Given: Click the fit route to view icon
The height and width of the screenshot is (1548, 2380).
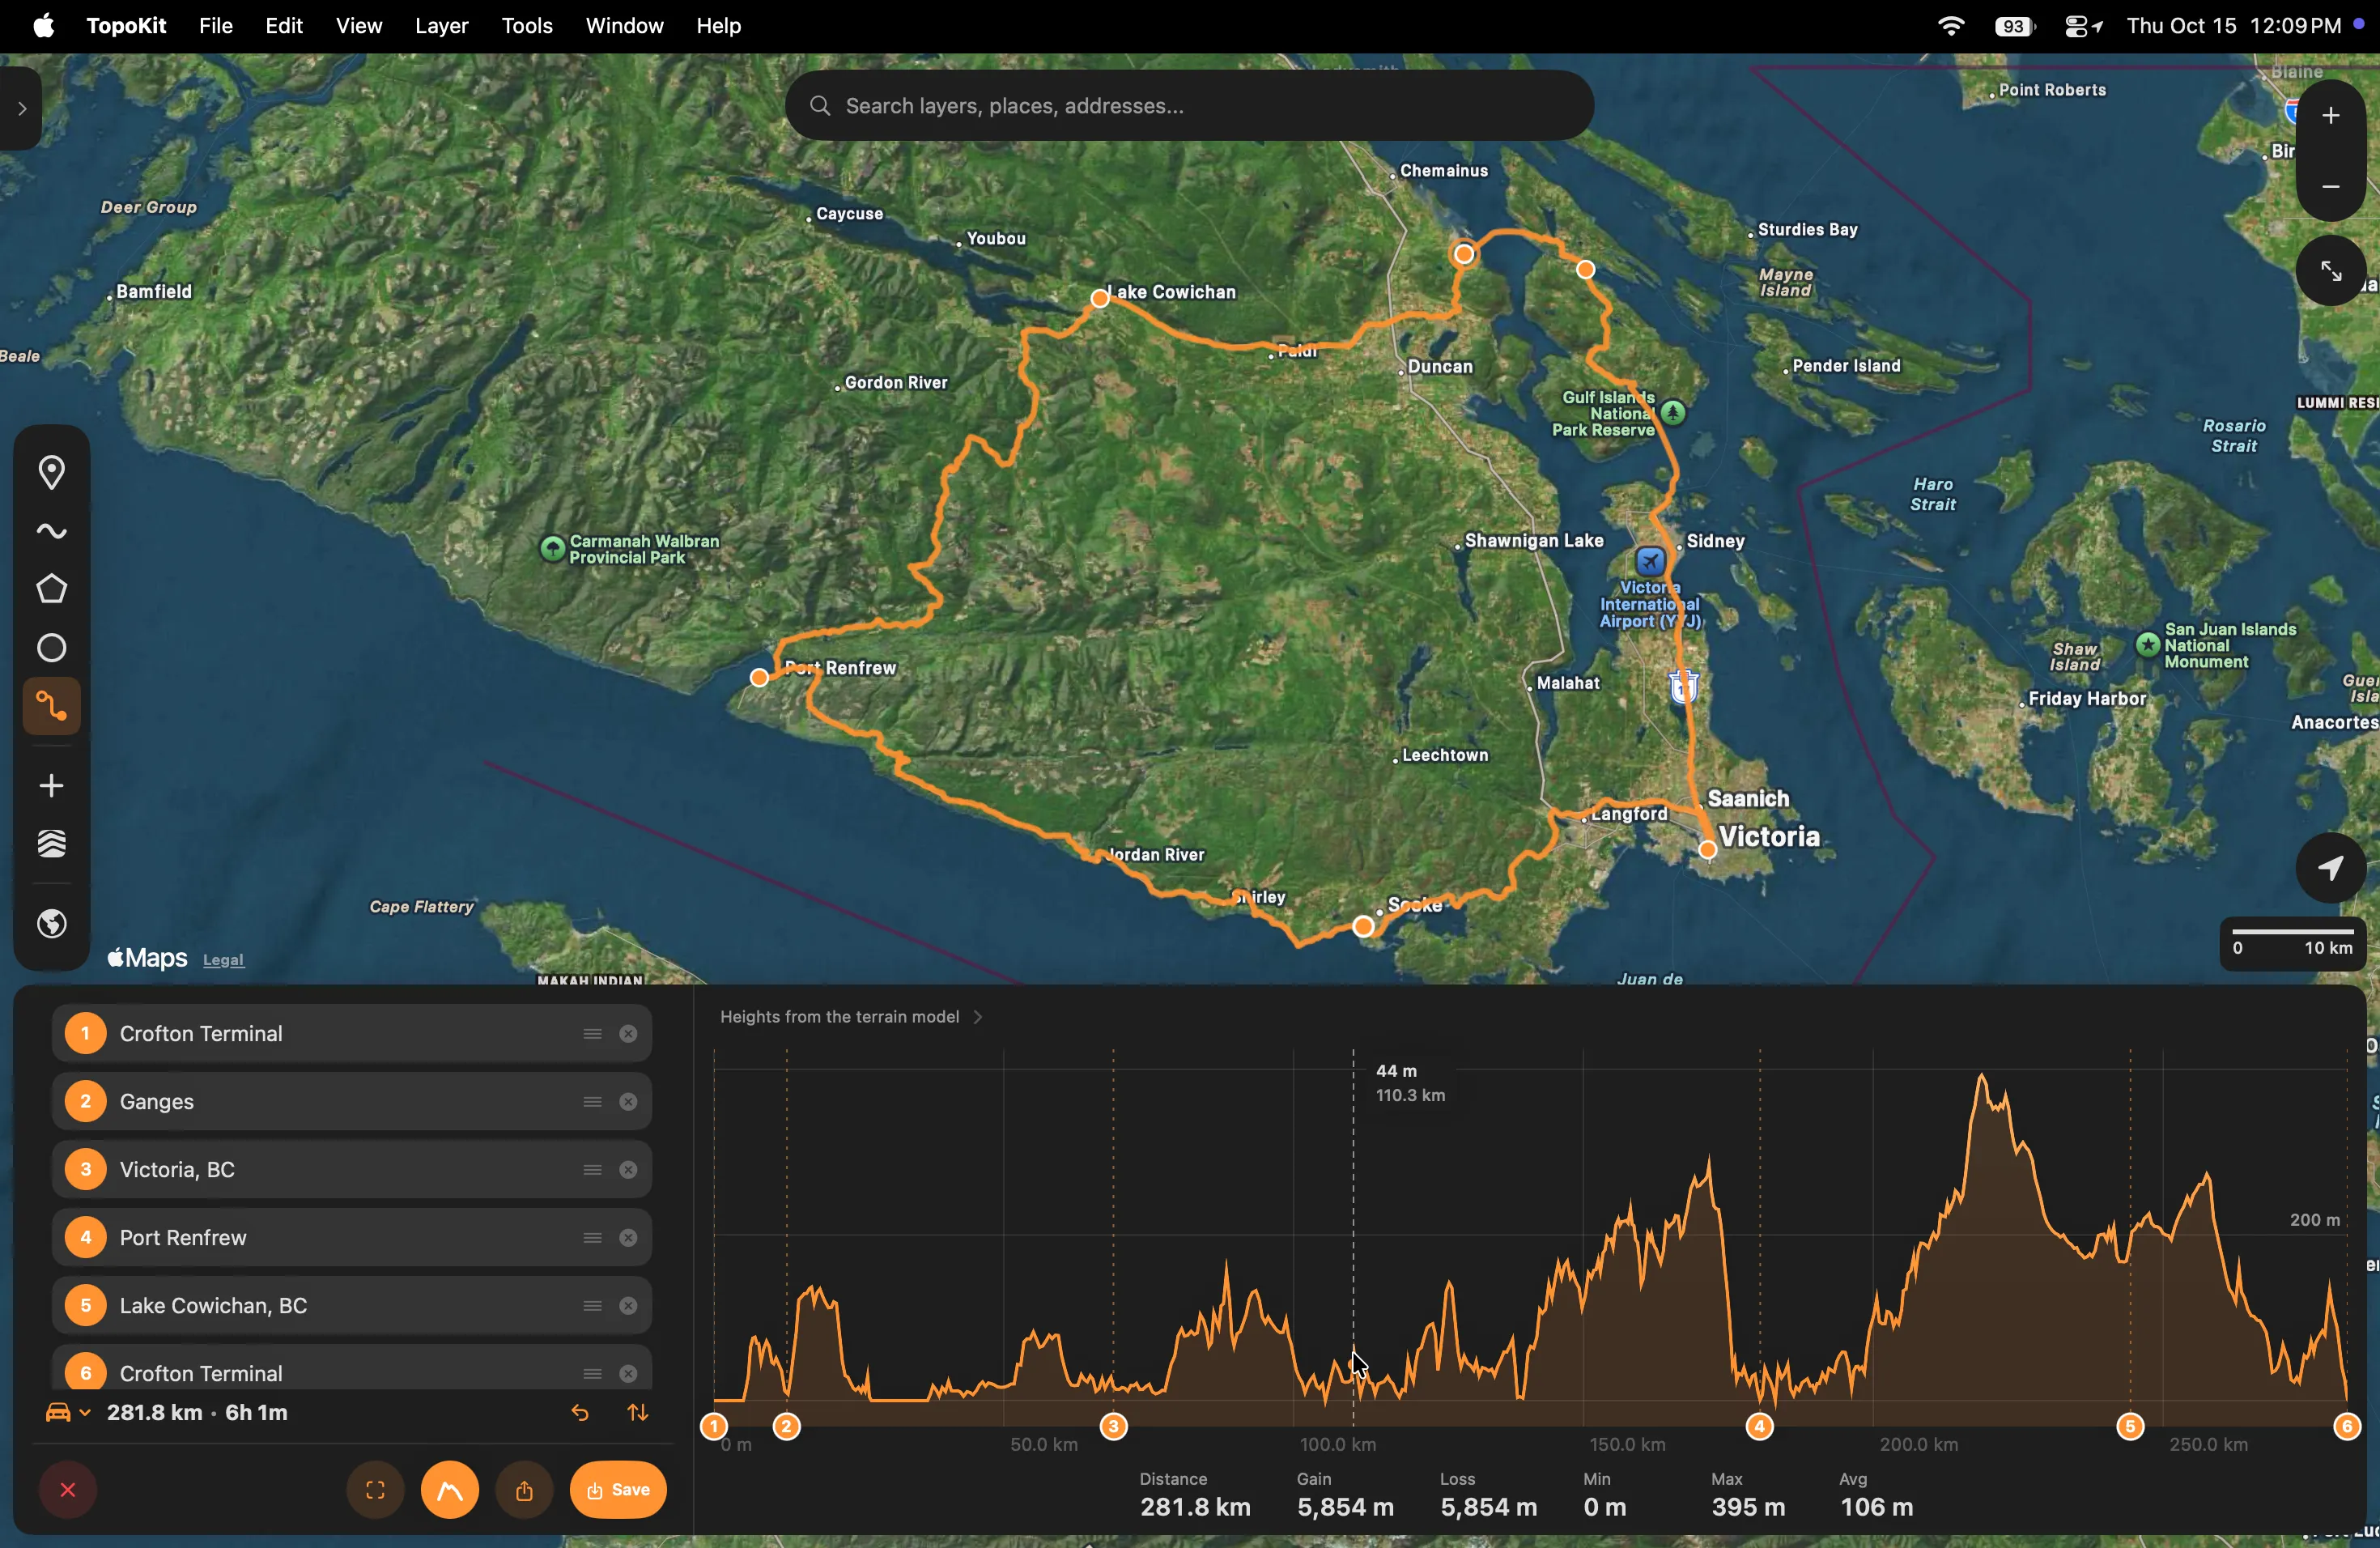Looking at the screenshot, I should click(375, 1490).
